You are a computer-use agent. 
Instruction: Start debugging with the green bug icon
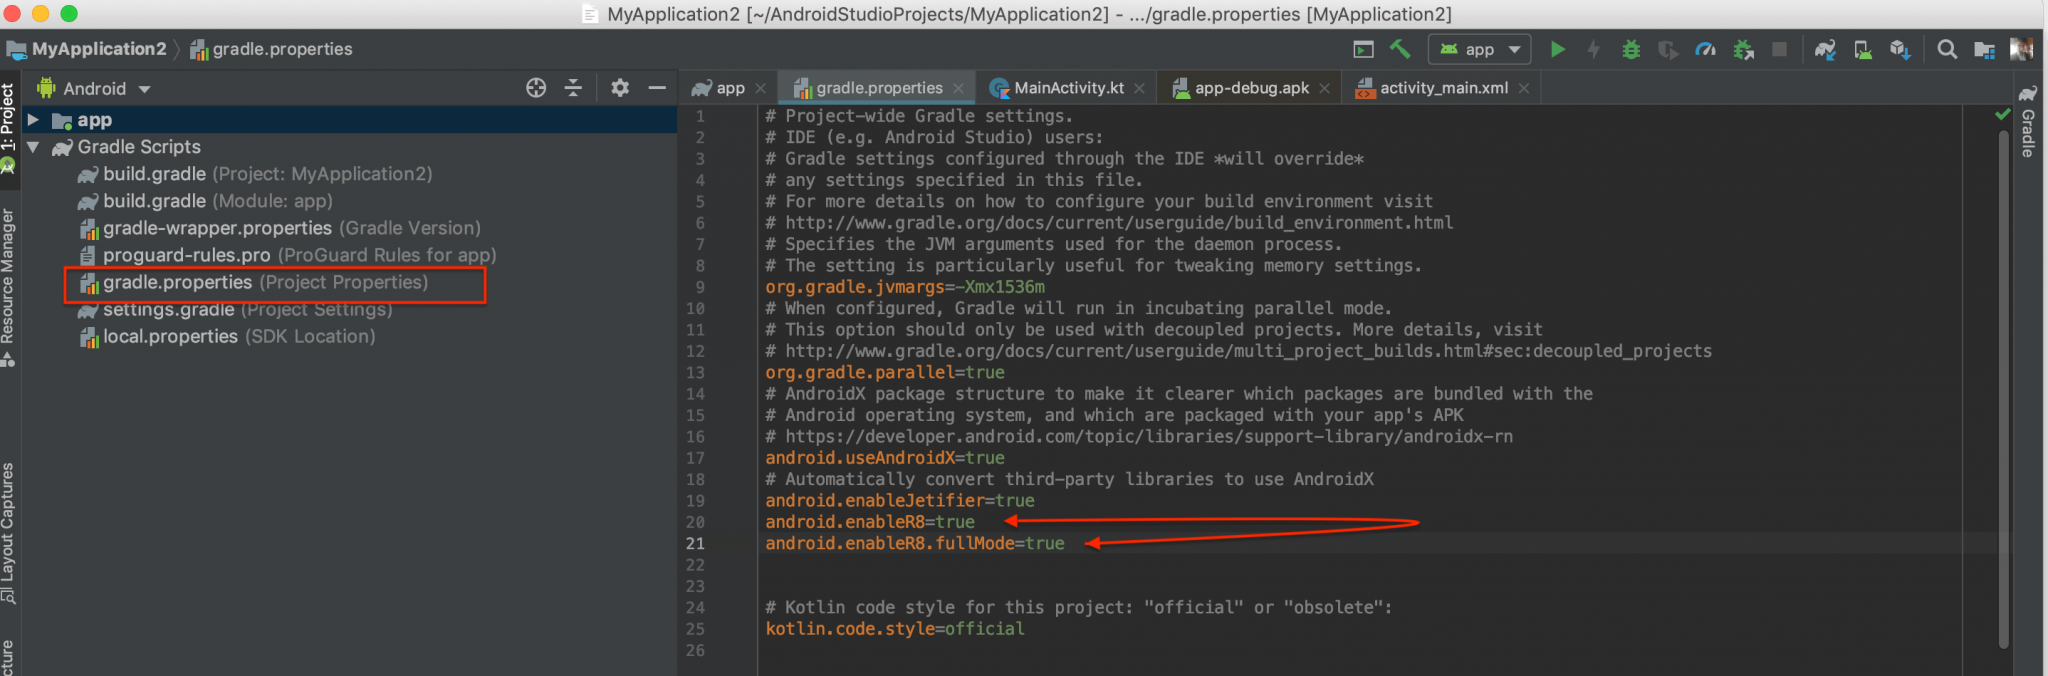[x=1631, y=49]
